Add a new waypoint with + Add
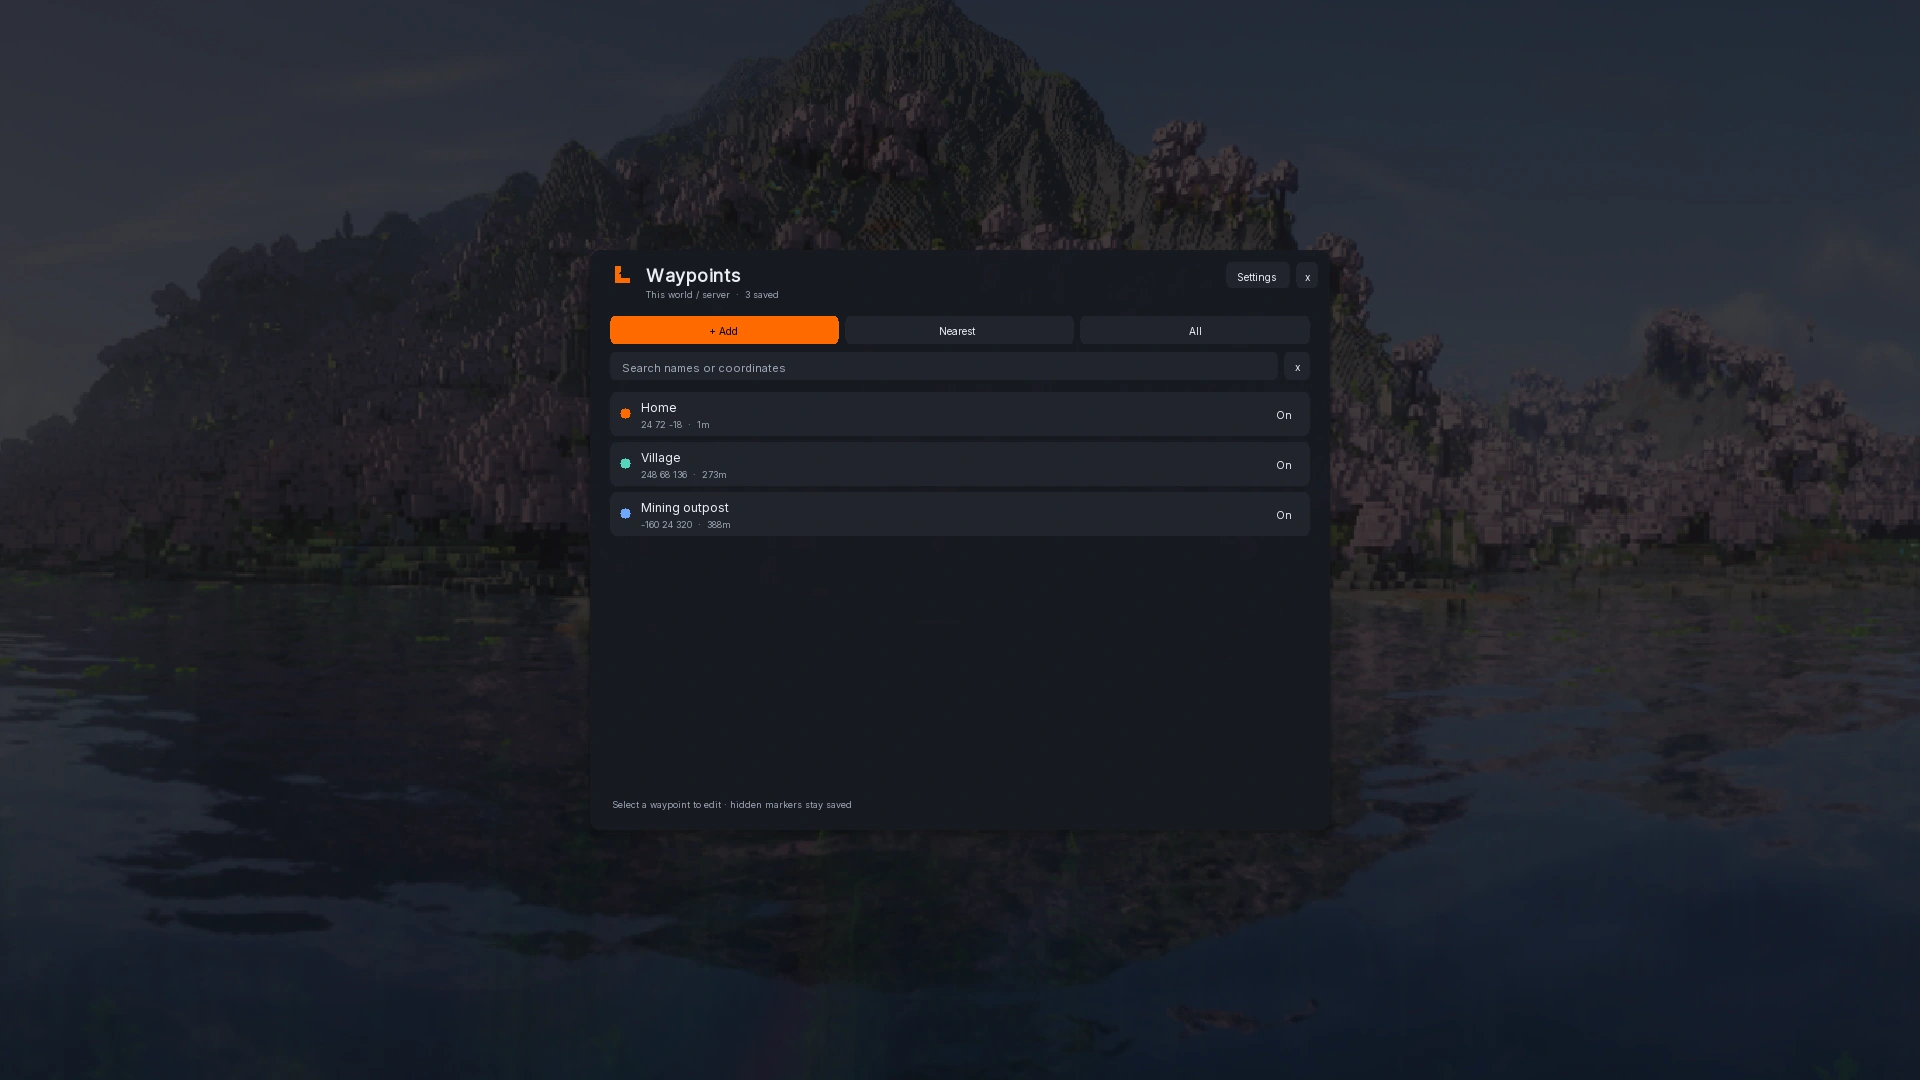The width and height of the screenshot is (1920, 1080). click(724, 331)
